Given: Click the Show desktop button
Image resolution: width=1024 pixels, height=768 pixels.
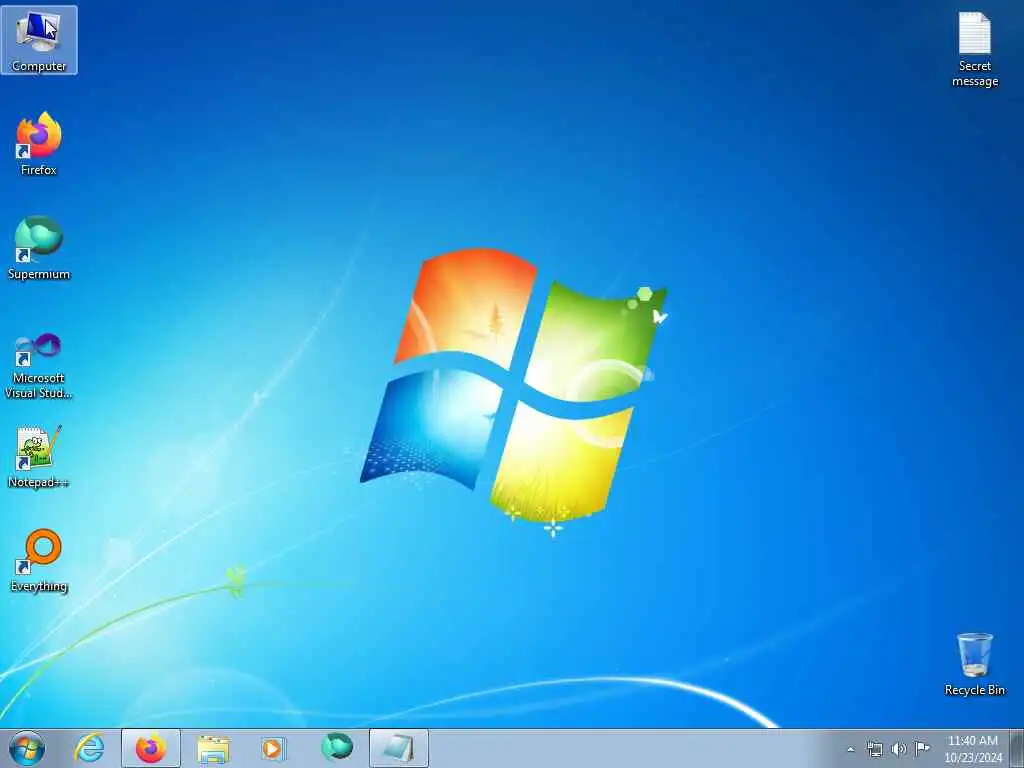Looking at the screenshot, I should pos(1017,748).
